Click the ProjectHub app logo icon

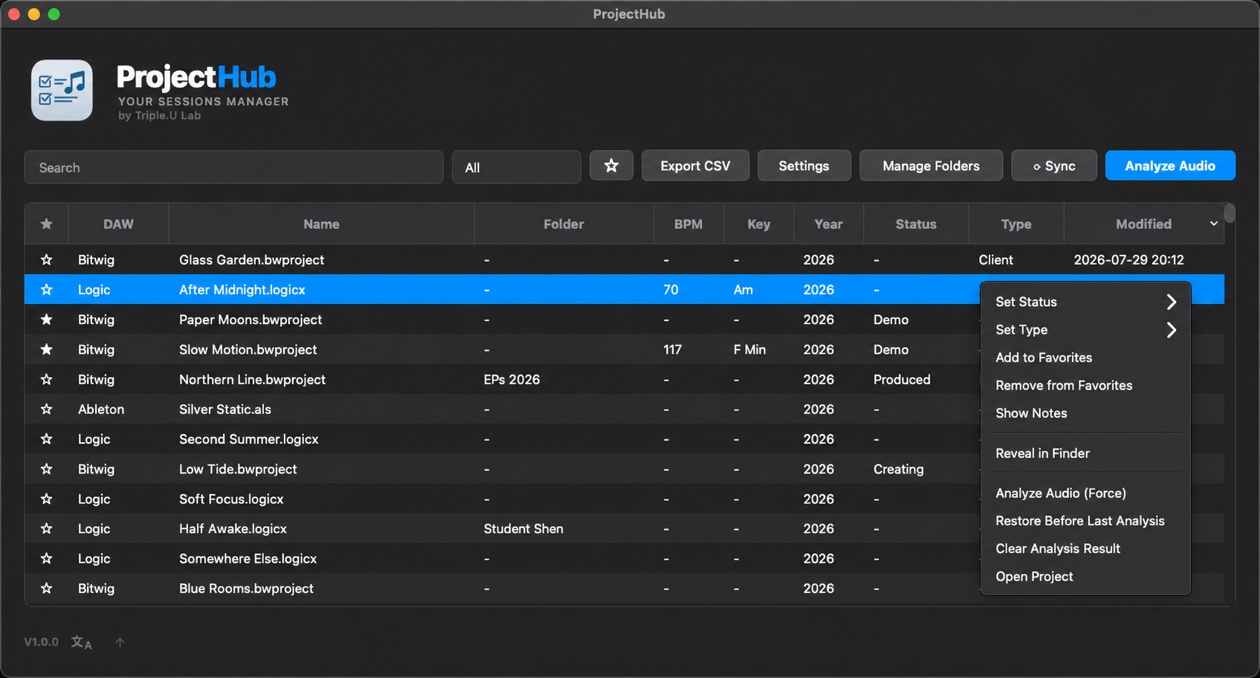pyautogui.click(x=62, y=90)
